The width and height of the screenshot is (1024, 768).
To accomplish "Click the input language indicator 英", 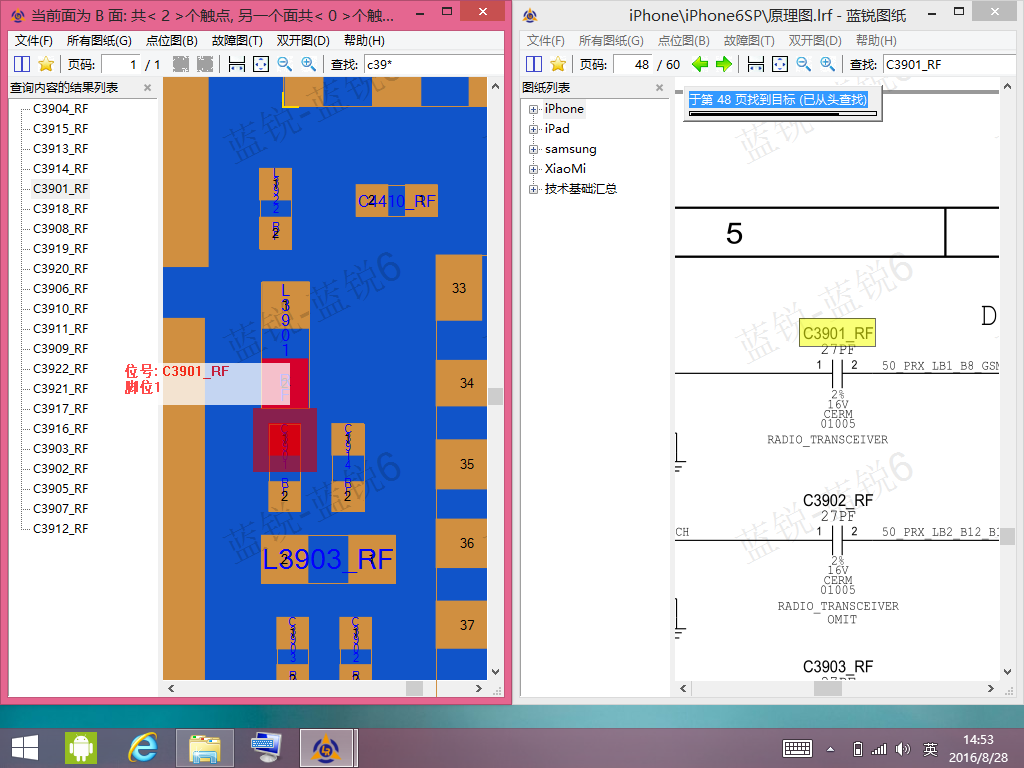I will [931, 749].
